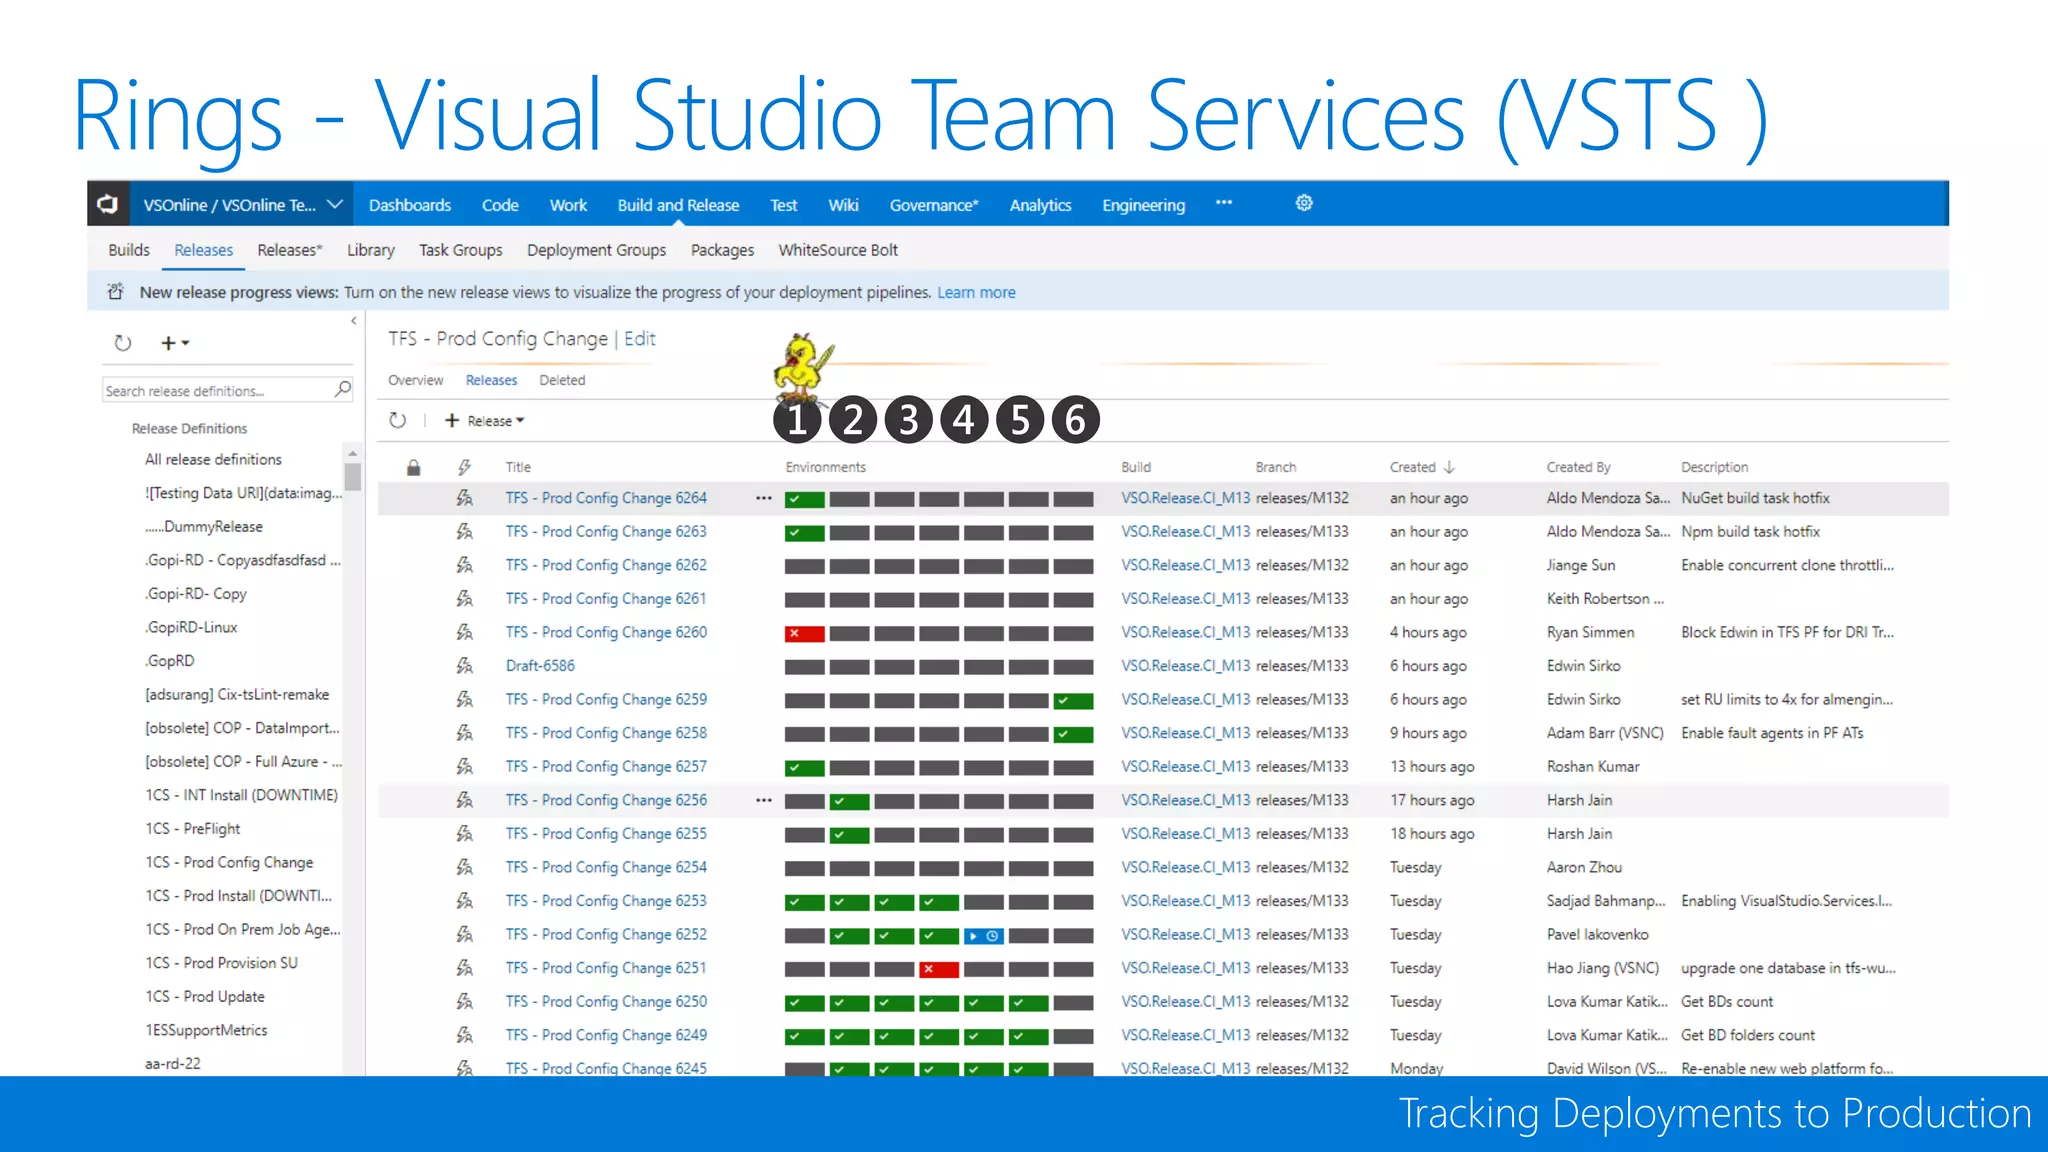The height and width of the screenshot is (1152, 2048).
Task: Select the 1ESSupportMetrics definition
Action: pyautogui.click(x=206, y=1030)
